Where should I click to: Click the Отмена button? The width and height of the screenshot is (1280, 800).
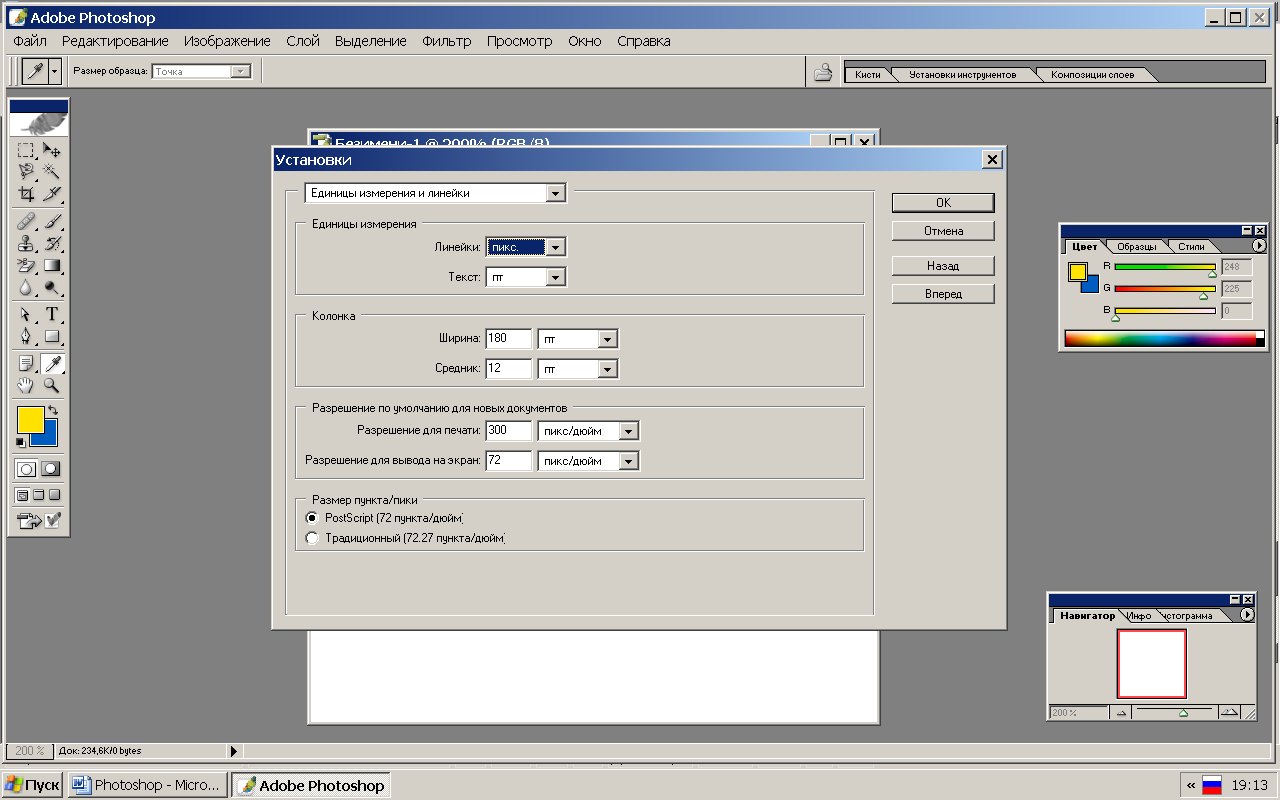point(943,231)
